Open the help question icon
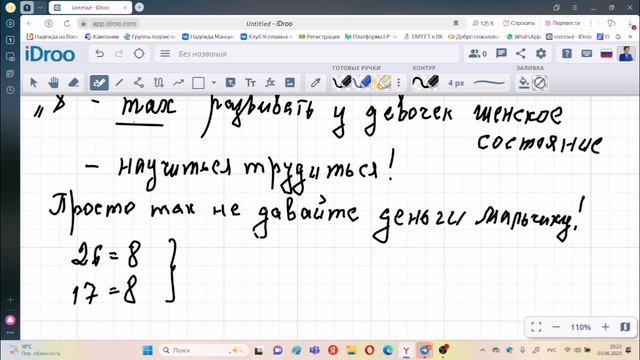 point(567,53)
